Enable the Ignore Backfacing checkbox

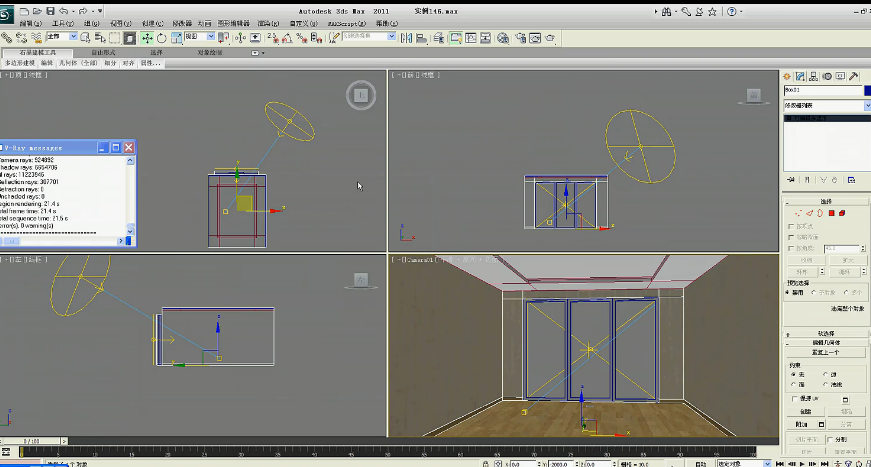click(x=792, y=237)
